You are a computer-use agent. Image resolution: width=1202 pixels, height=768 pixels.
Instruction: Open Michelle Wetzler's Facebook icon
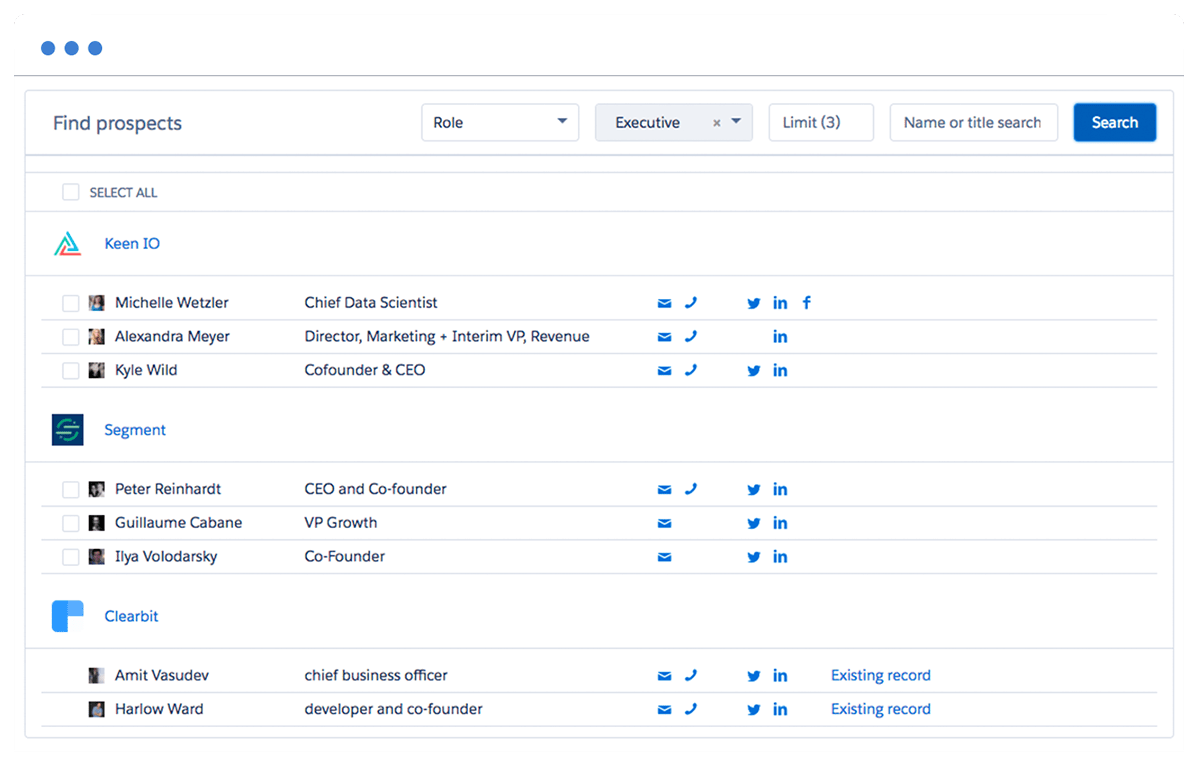[806, 302]
